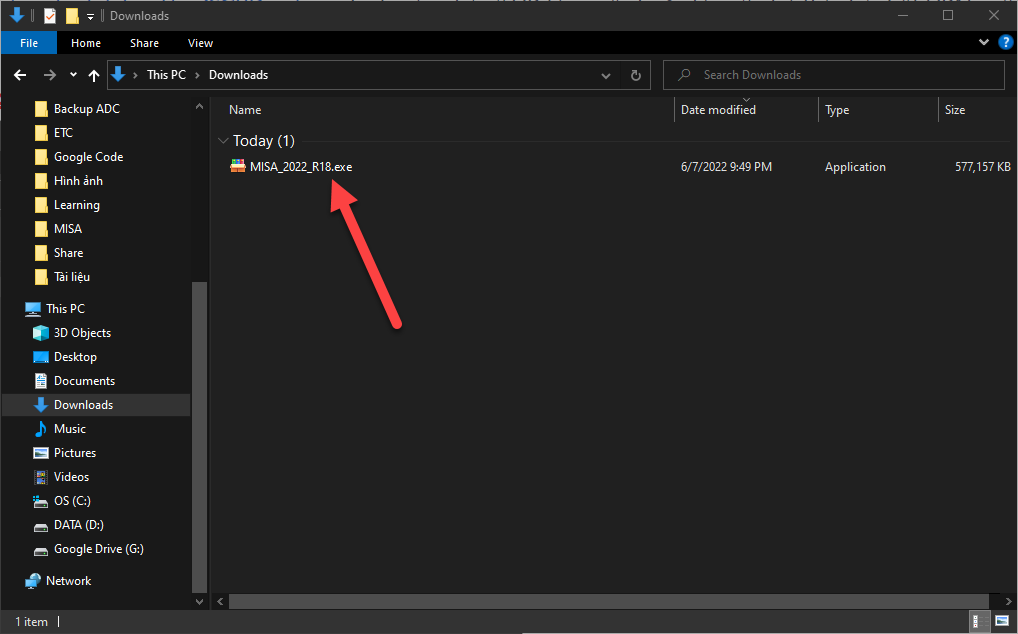Image resolution: width=1018 pixels, height=634 pixels.
Task: Click the New folder quick access icon in title bar
Action: coord(72,16)
